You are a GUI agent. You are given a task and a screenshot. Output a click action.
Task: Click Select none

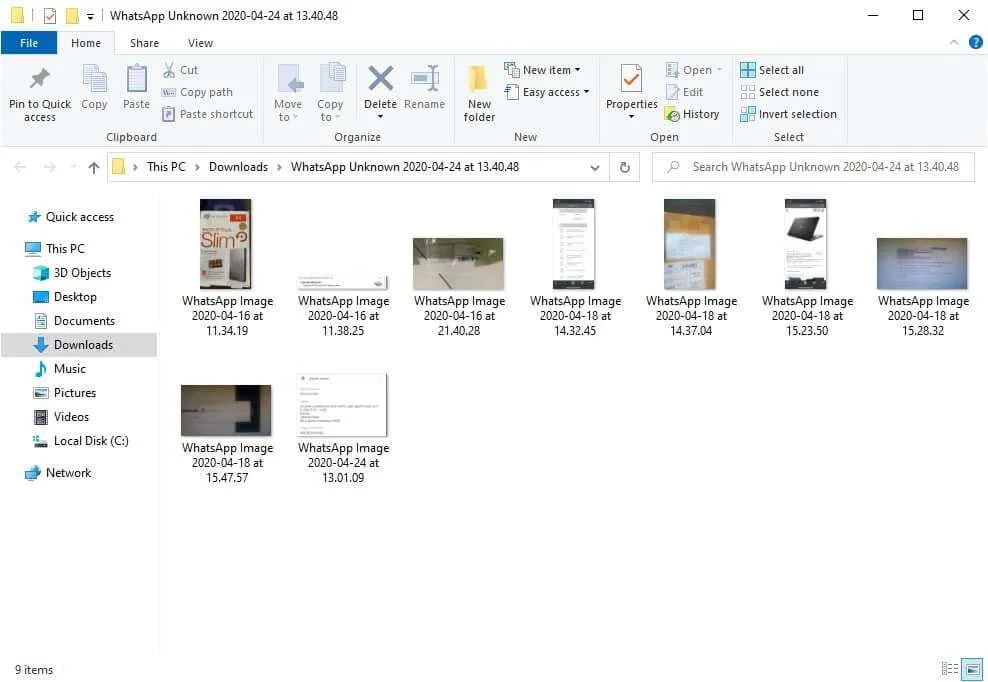click(779, 92)
